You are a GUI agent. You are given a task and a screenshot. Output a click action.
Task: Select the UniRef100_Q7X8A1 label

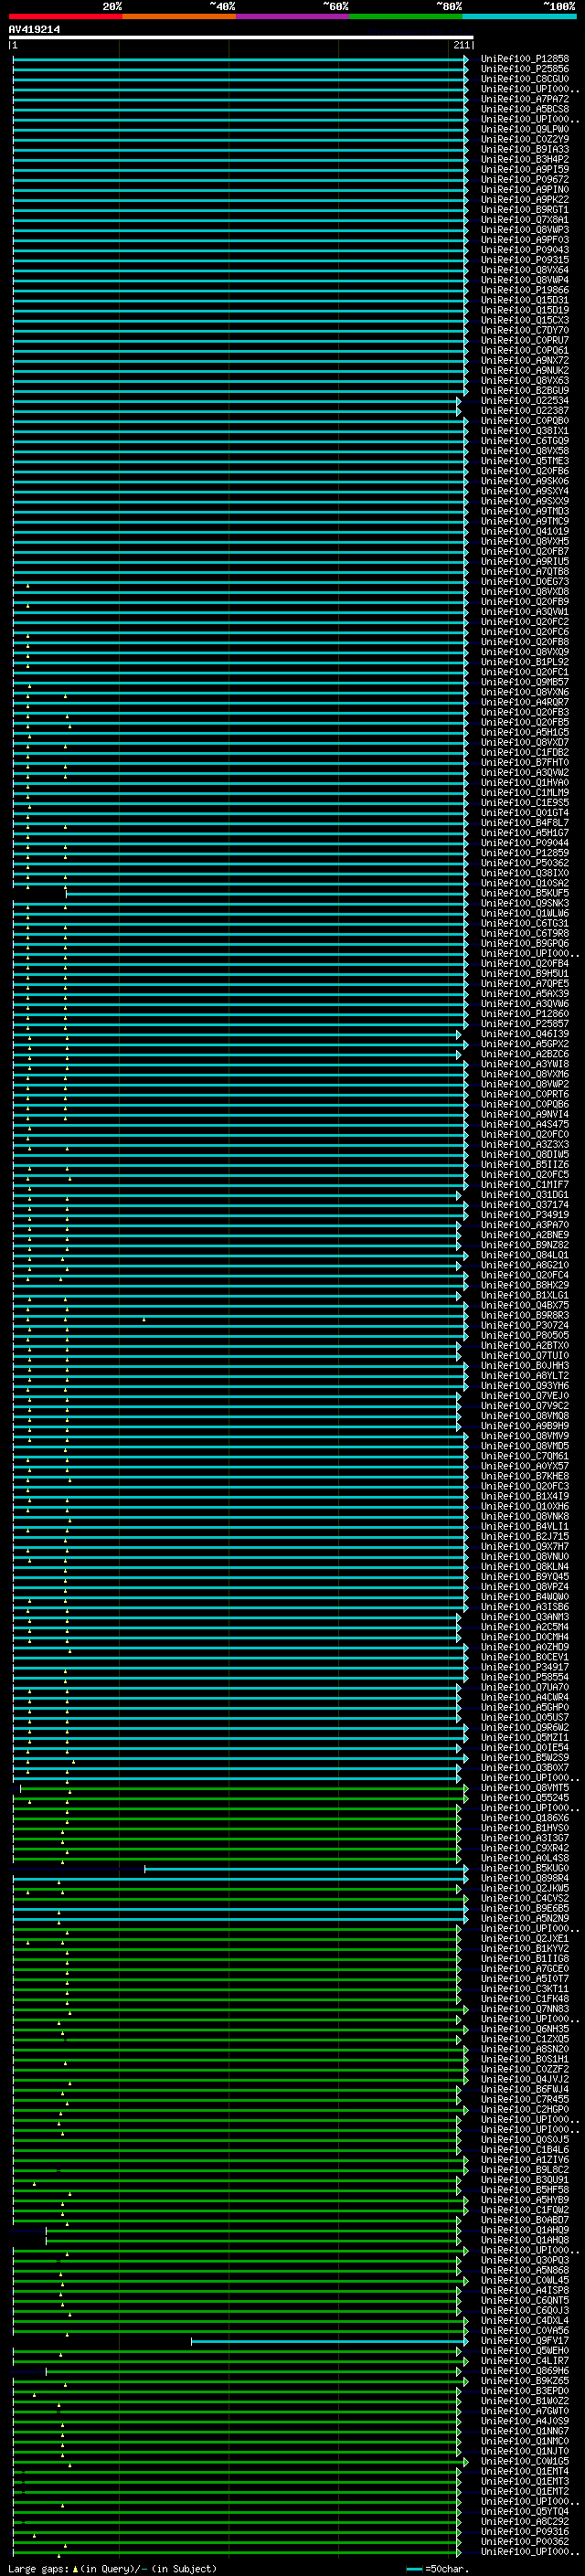[525, 220]
